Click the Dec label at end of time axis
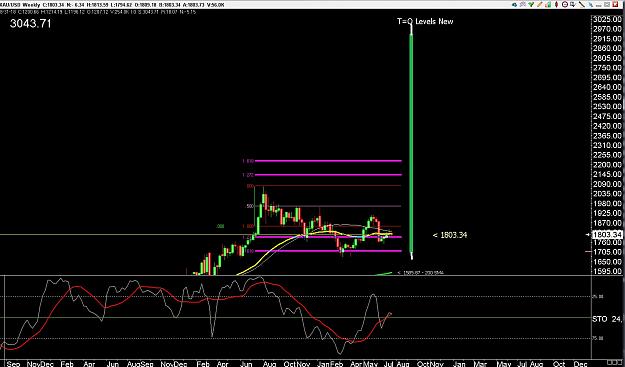Viewport: 625px width, 367px height. coord(580,364)
